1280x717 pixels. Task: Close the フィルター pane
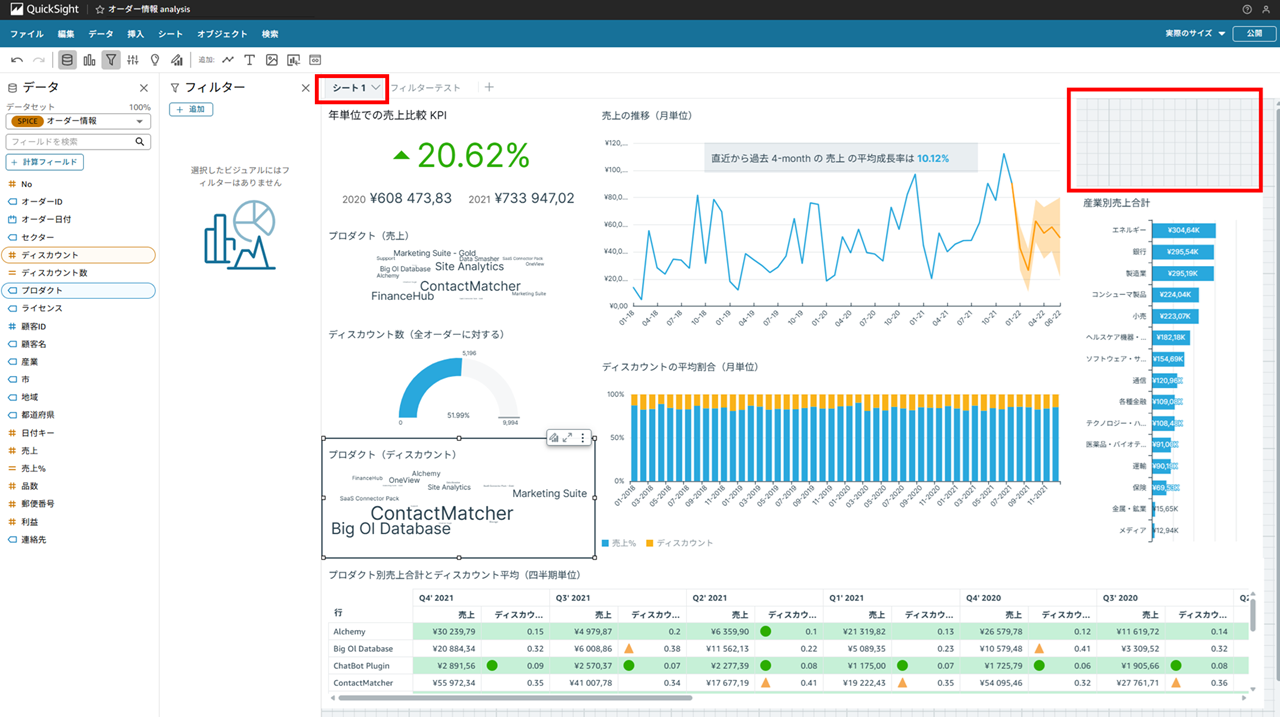pos(306,88)
